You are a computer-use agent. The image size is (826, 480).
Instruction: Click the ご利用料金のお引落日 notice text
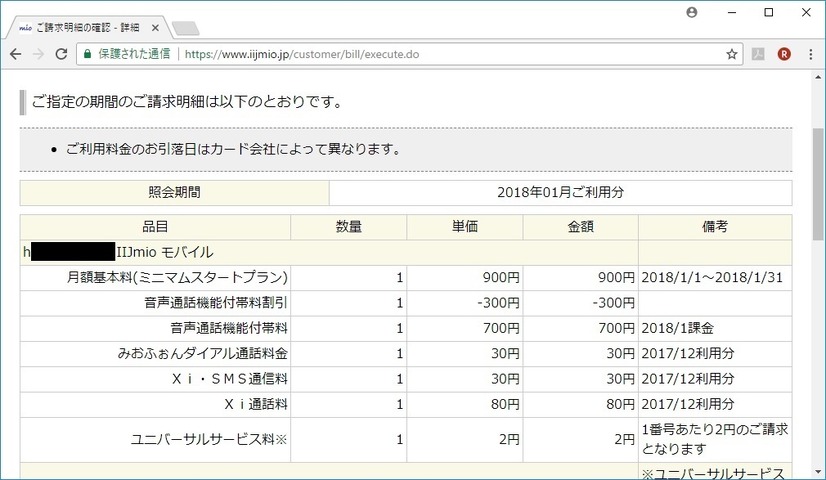point(233,149)
